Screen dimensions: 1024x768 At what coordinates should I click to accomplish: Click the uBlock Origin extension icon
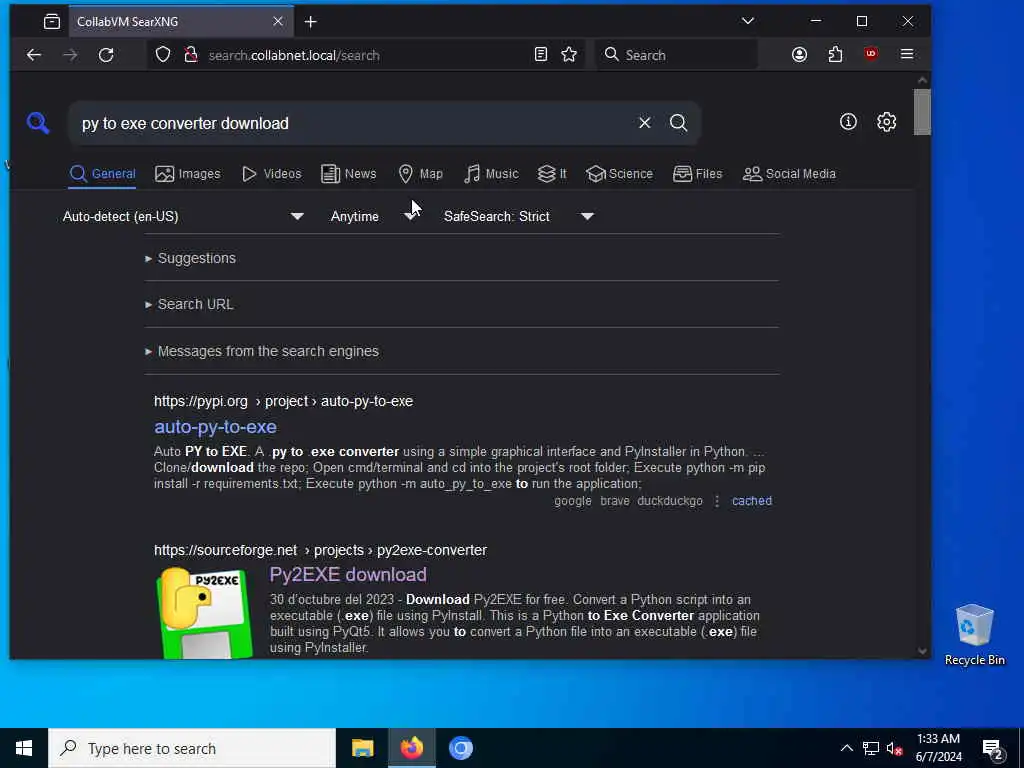(871, 55)
